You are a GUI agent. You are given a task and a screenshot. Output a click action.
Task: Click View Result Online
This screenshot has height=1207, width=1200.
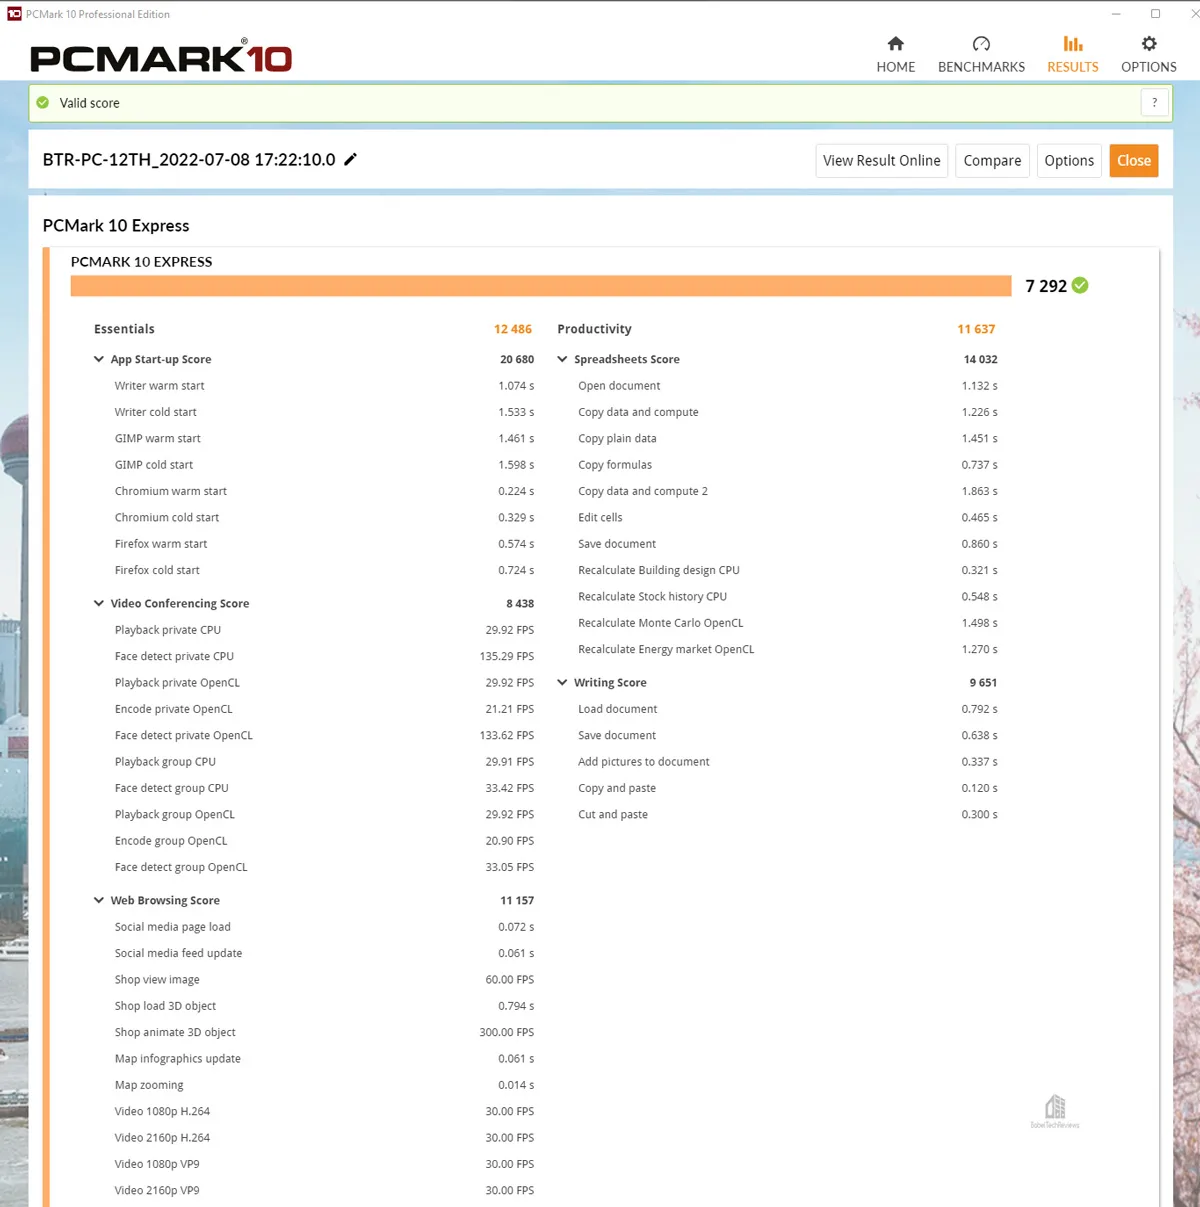tap(881, 160)
